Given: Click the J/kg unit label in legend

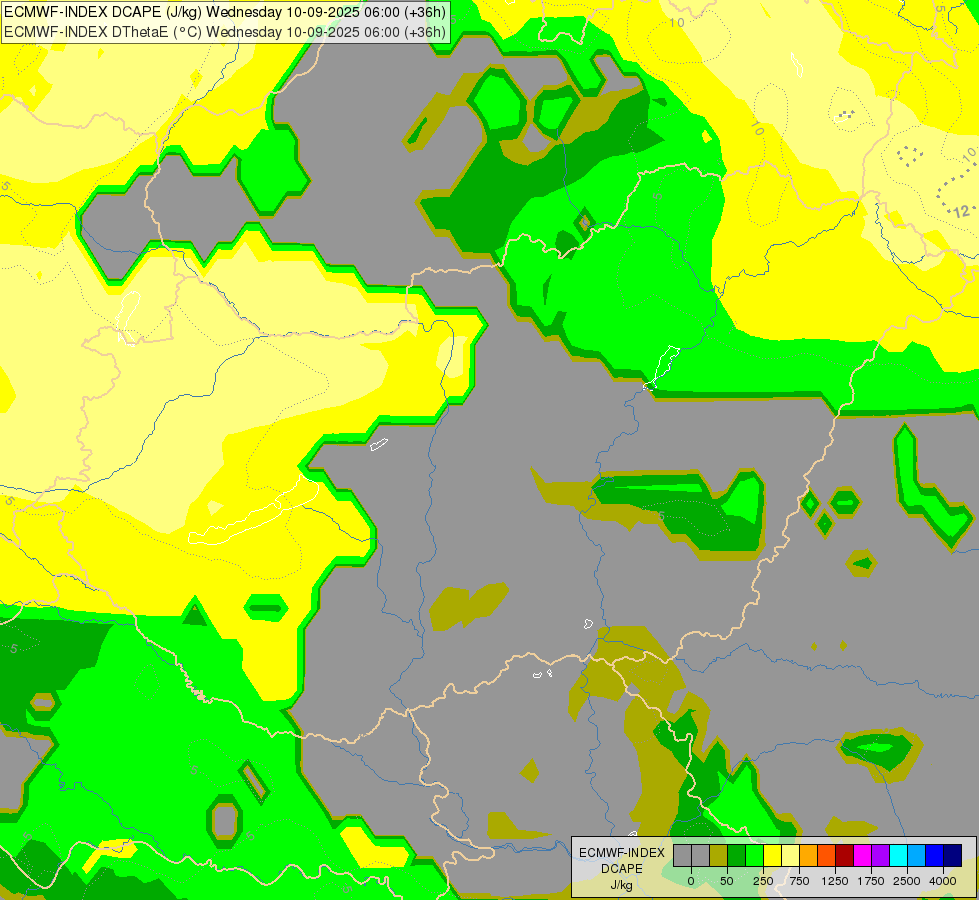Looking at the screenshot, I should point(621,885).
